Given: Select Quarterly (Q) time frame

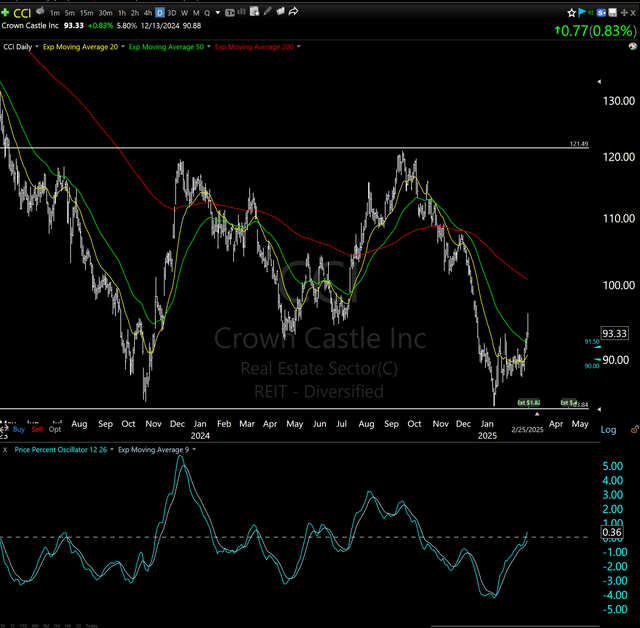Looking at the screenshot, I should (207, 13).
